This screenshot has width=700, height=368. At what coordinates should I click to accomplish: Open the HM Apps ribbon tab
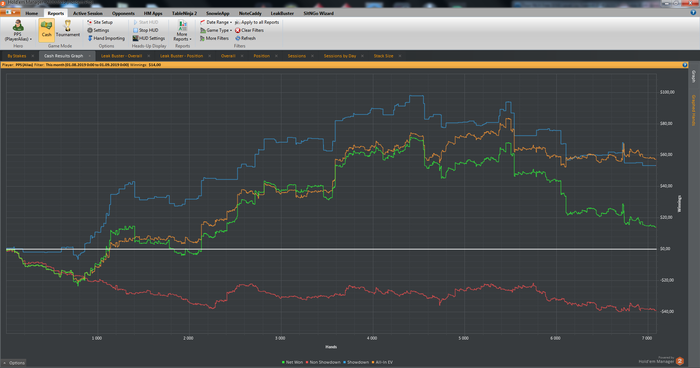153,13
